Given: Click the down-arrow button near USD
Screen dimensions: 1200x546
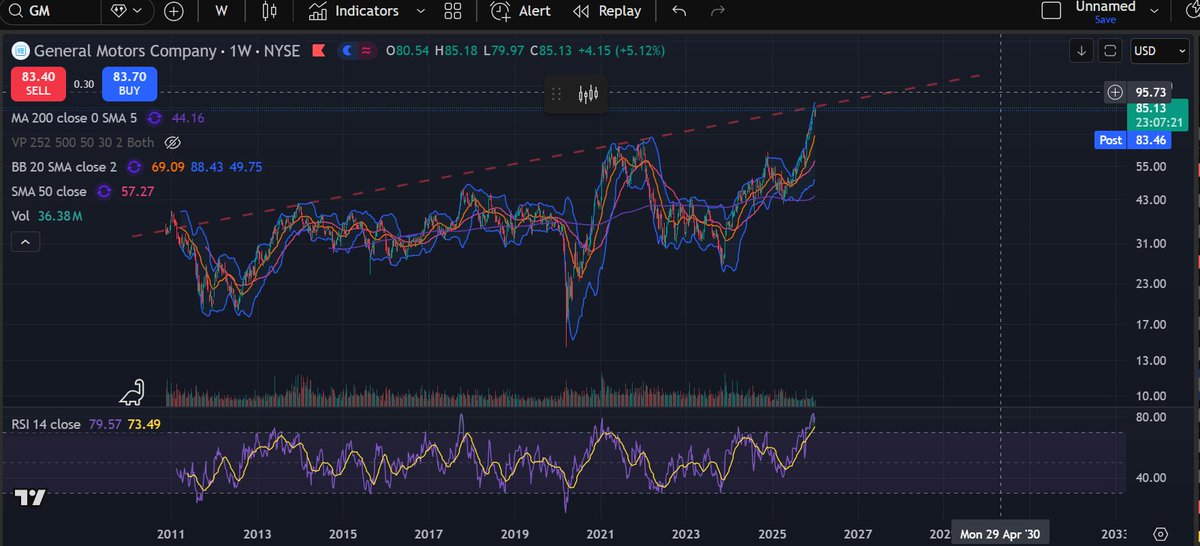Looking at the screenshot, I should [x=1081, y=50].
